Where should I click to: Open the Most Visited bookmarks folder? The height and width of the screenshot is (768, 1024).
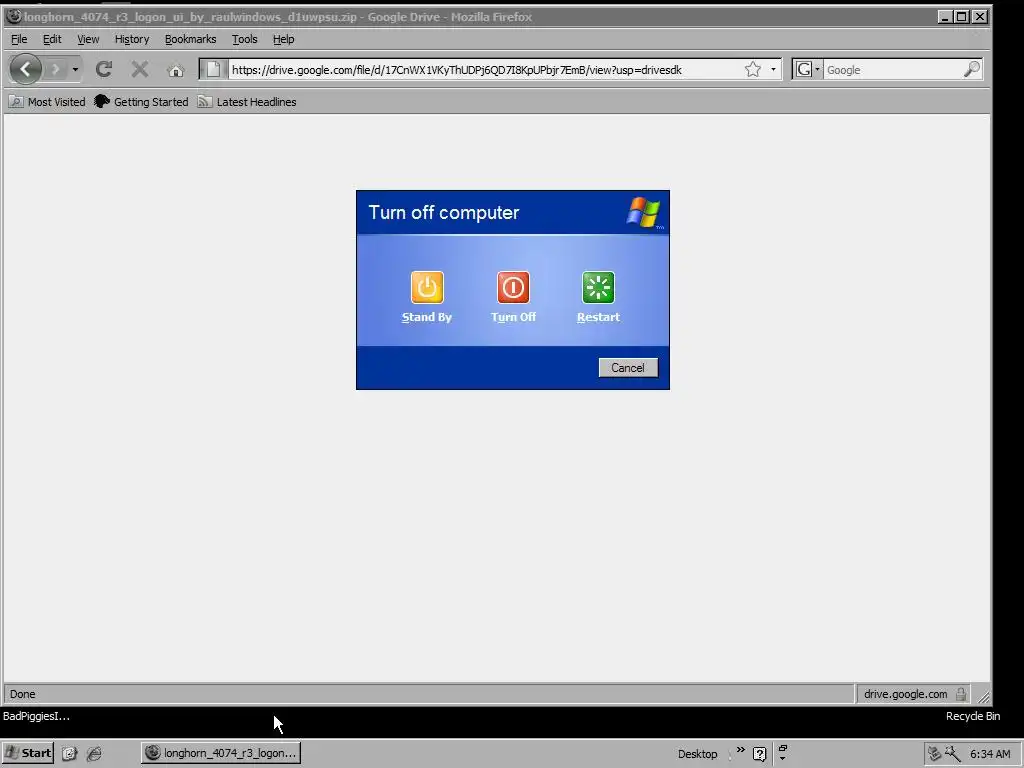click(x=47, y=102)
